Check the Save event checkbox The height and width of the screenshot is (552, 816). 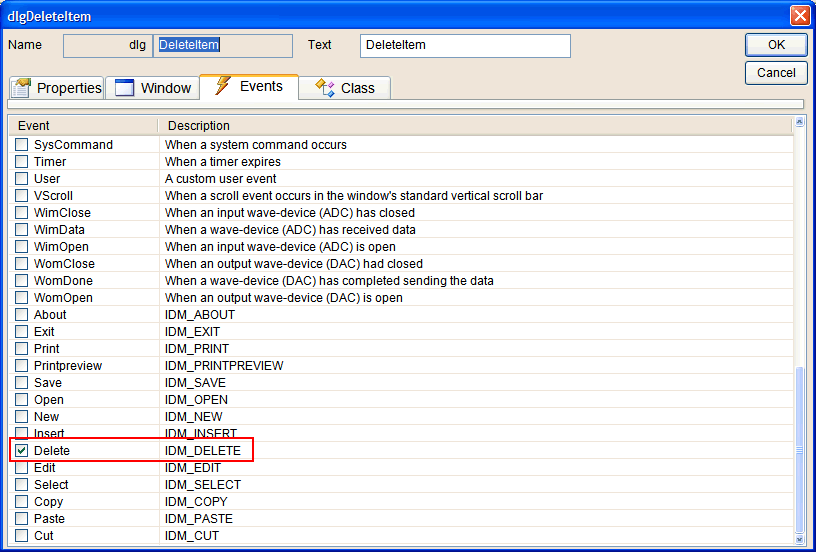pos(21,382)
